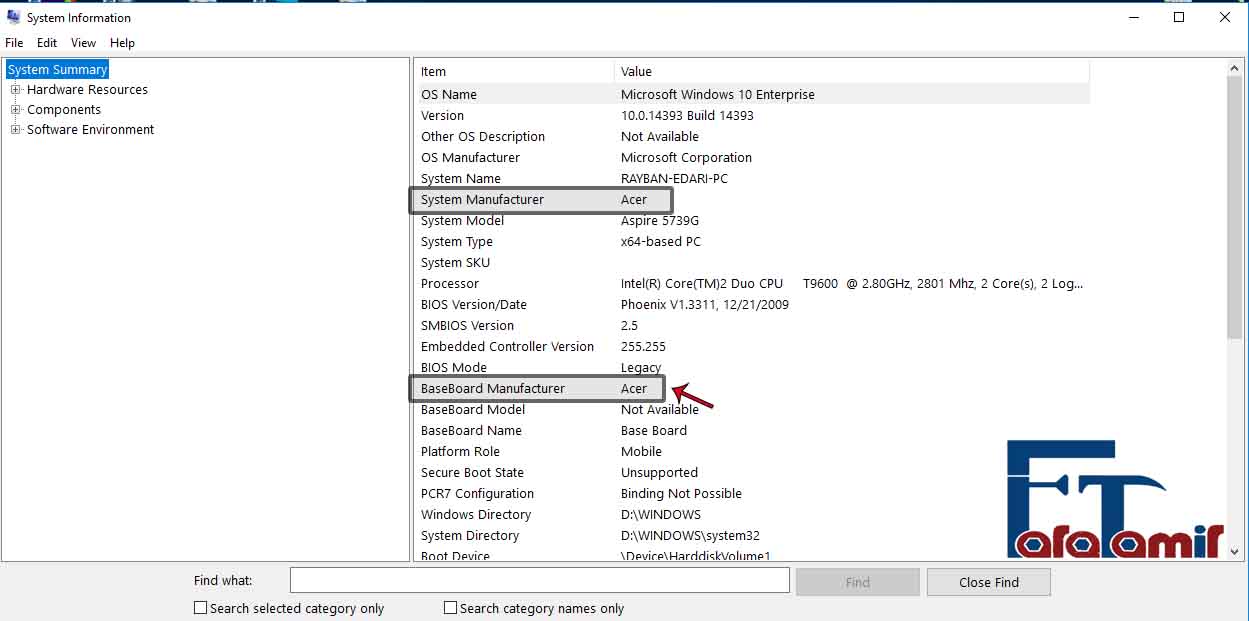Select the Software Environment tree item
This screenshot has width=1249, height=621.
point(90,129)
